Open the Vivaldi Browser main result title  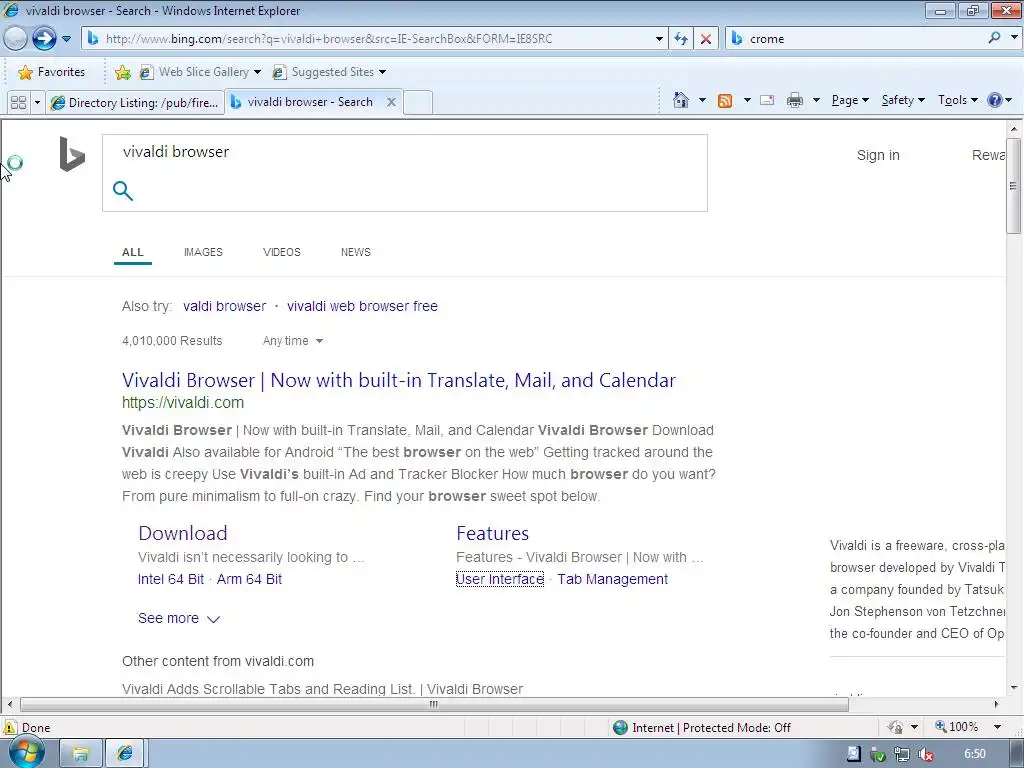coord(398,380)
